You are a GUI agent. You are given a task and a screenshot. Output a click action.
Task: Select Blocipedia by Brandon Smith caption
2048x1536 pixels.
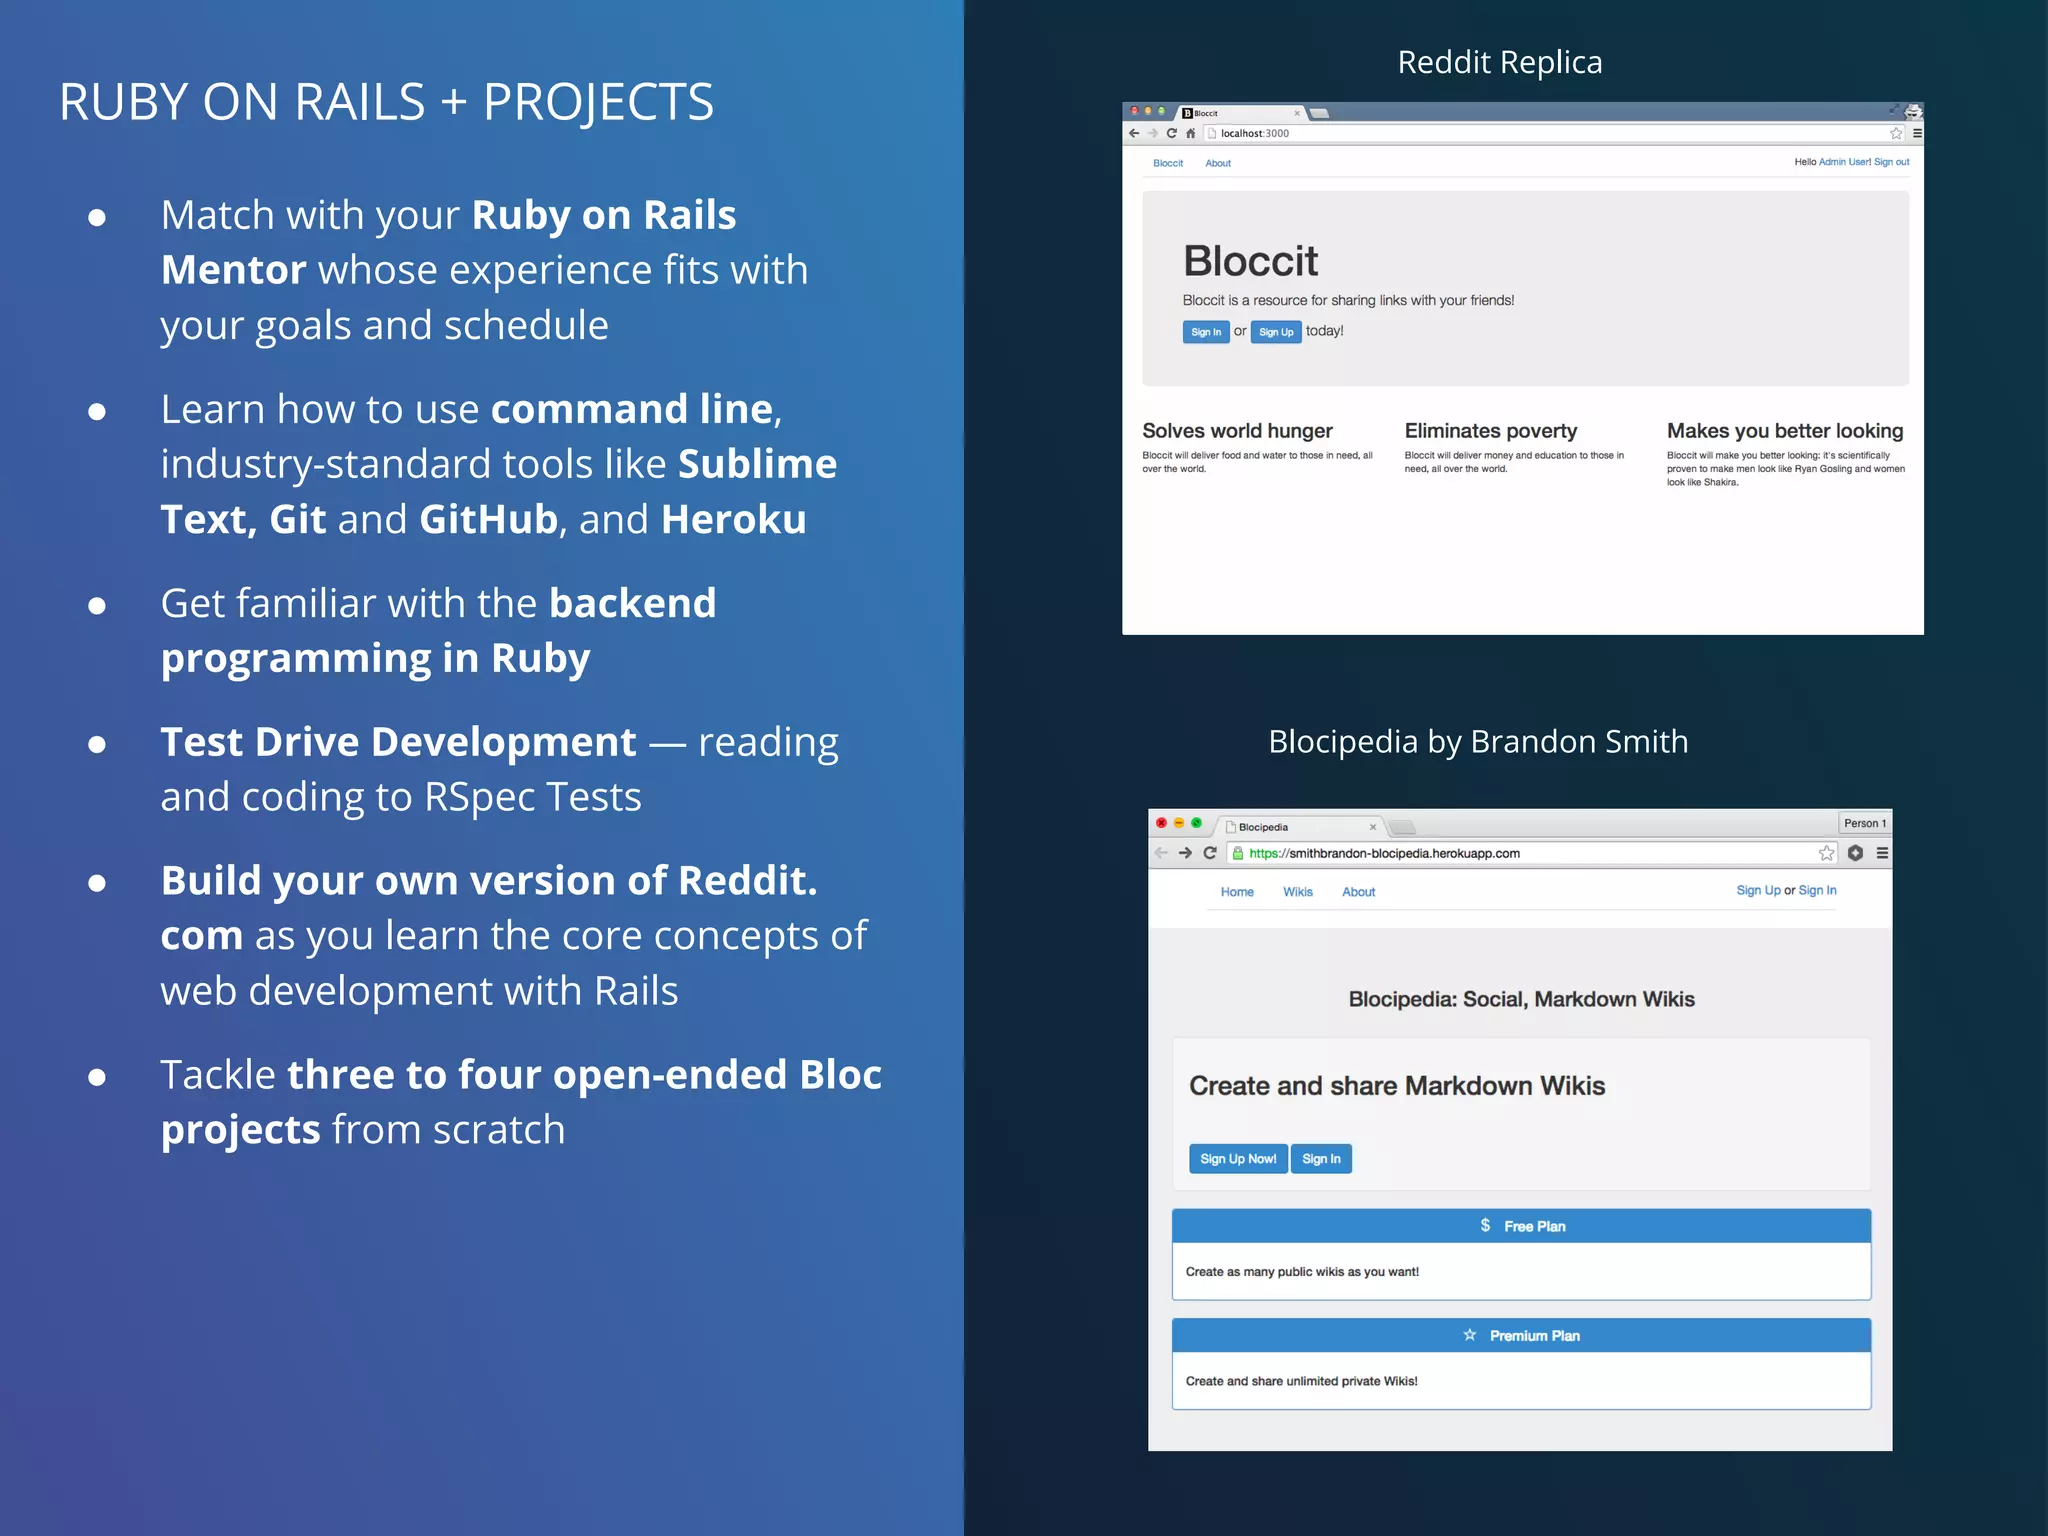click(1478, 742)
